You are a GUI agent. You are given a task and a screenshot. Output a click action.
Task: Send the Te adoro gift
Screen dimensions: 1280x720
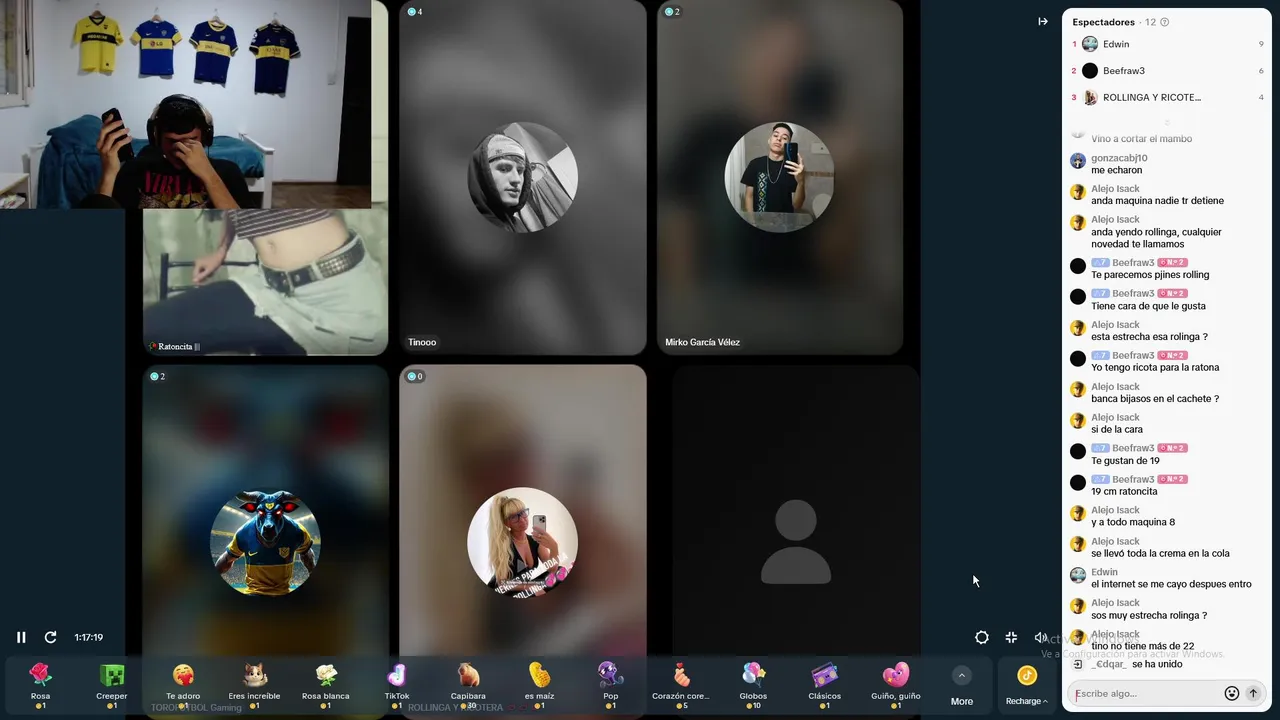pyautogui.click(x=183, y=685)
